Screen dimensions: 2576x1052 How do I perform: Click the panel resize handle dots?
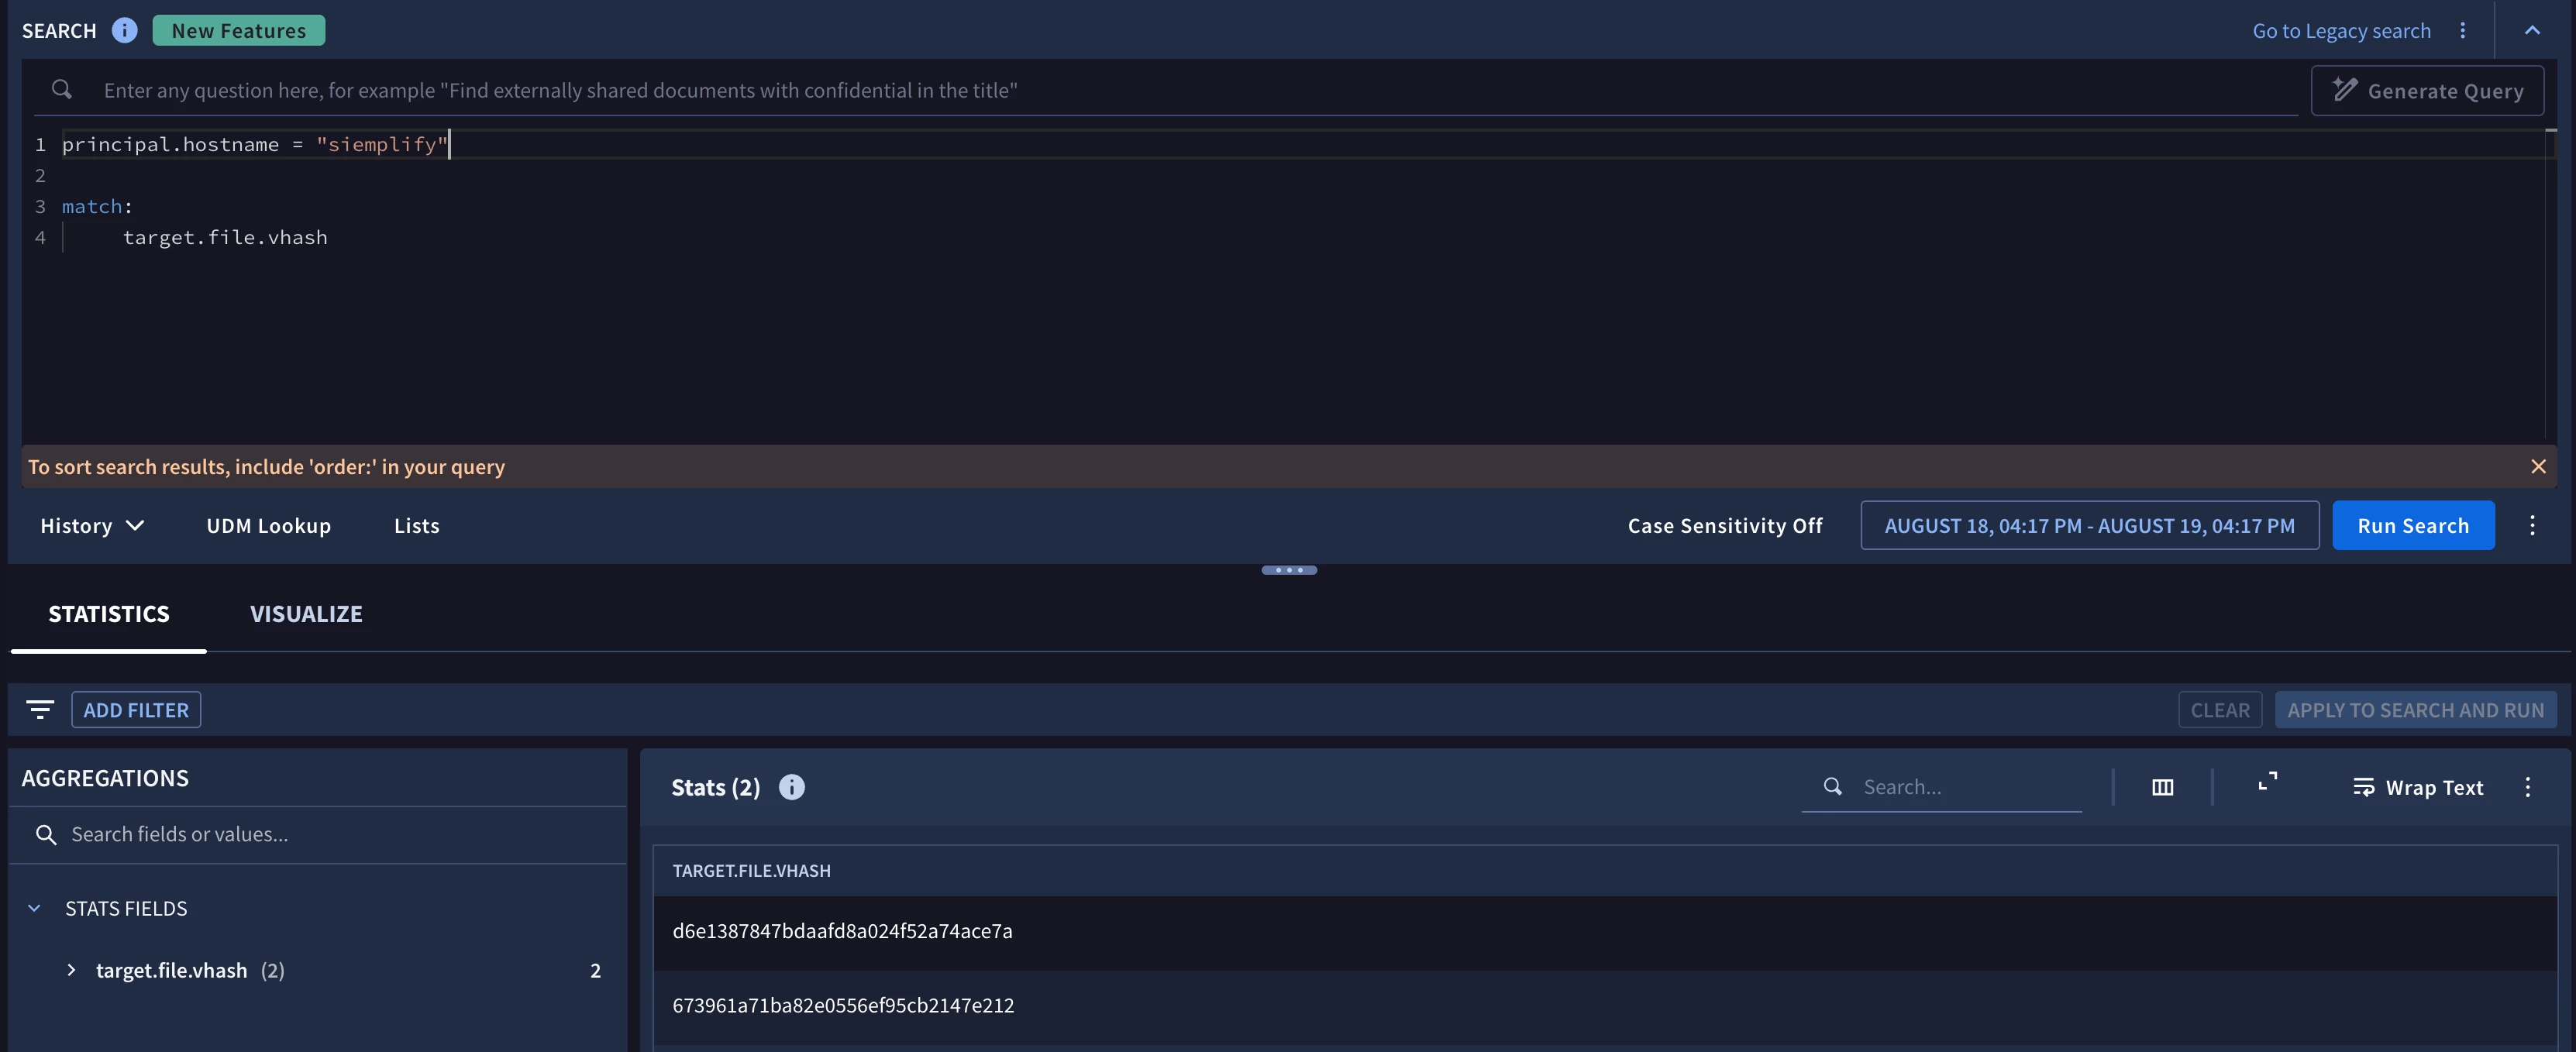click(1289, 570)
